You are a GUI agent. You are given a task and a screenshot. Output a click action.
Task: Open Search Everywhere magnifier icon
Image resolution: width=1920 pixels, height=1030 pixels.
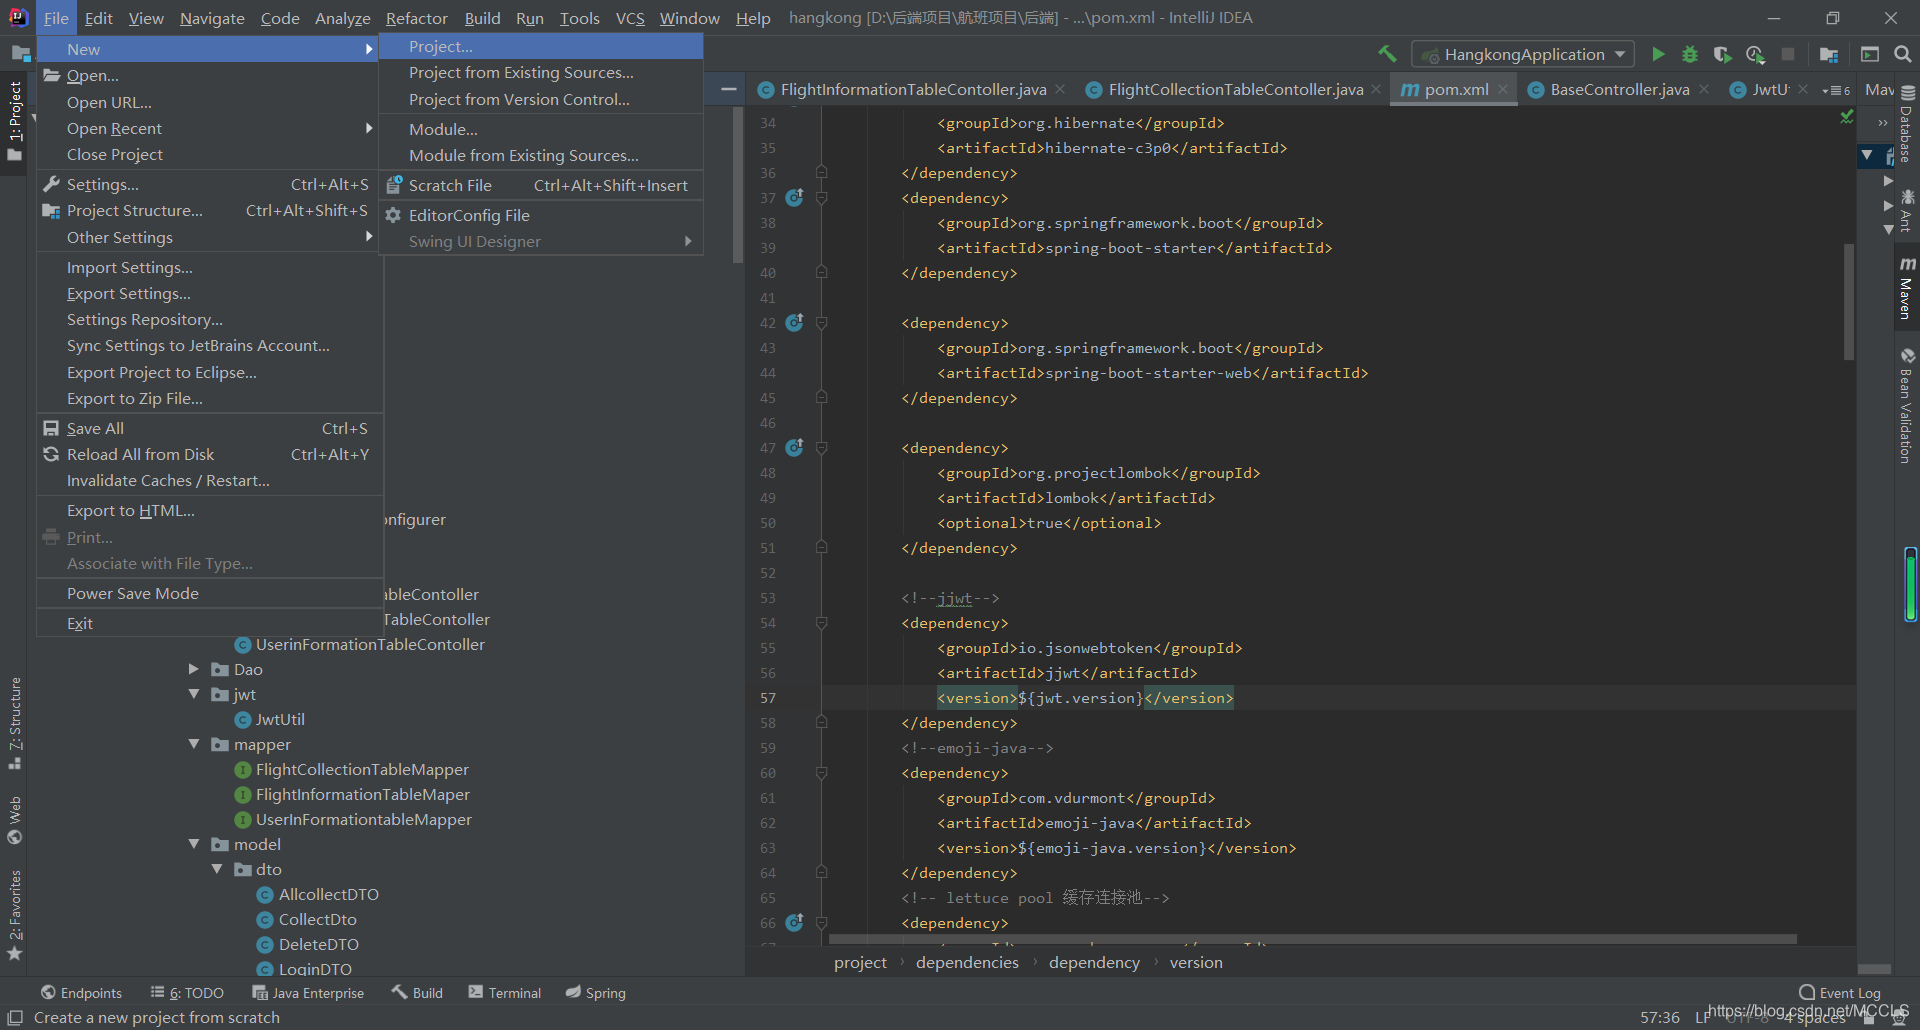pos(1903,54)
